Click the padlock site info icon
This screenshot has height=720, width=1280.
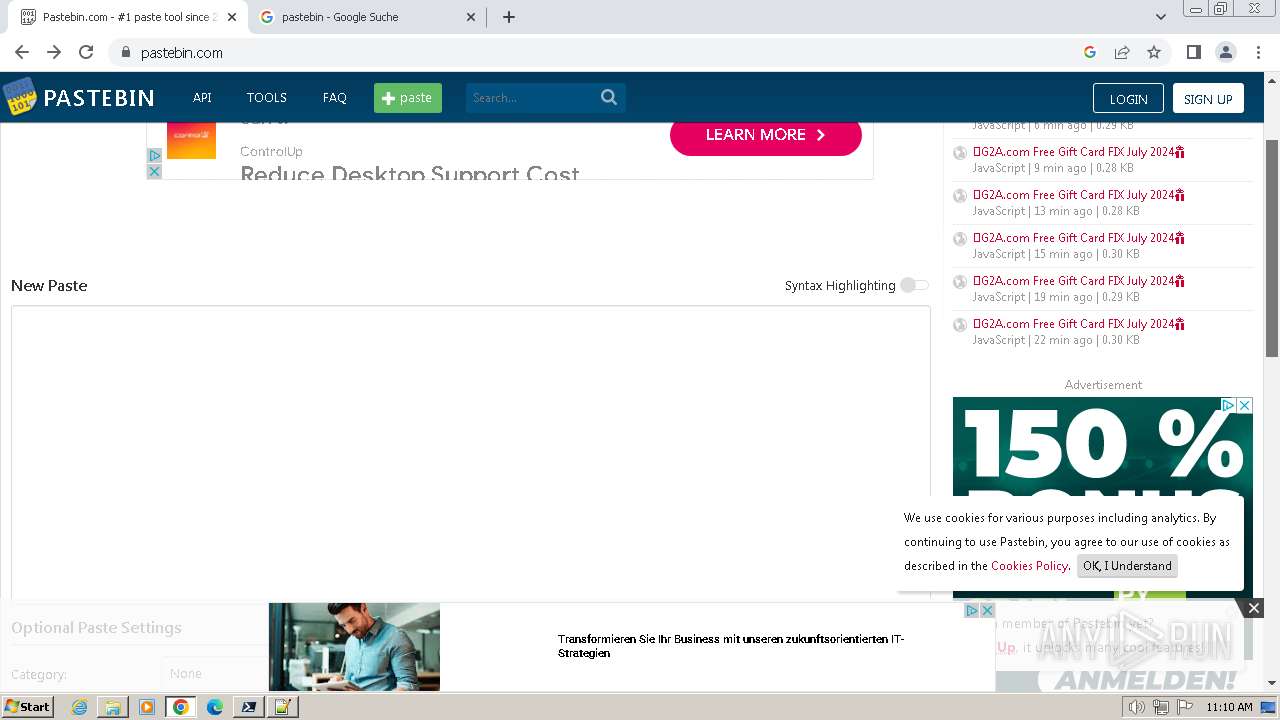(125, 52)
